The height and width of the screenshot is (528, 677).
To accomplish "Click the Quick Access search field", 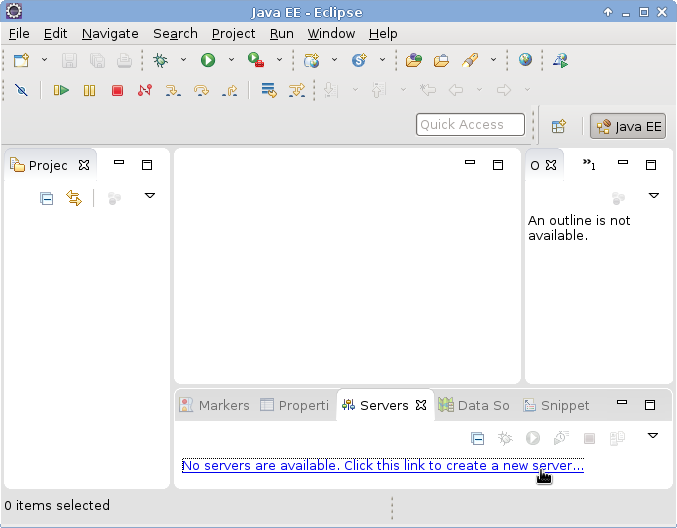I will click(x=470, y=124).
